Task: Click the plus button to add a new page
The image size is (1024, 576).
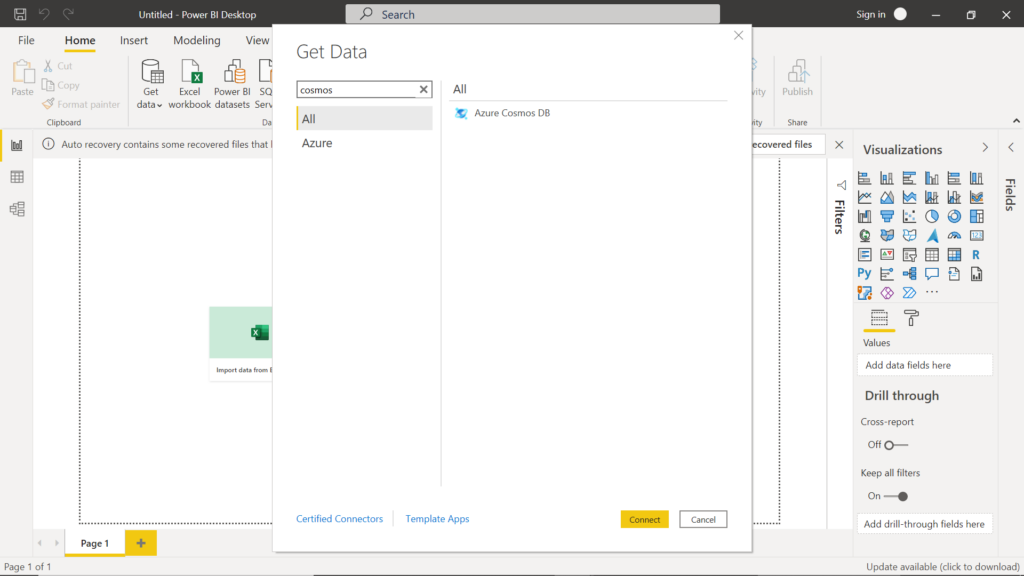Action: [140, 543]
